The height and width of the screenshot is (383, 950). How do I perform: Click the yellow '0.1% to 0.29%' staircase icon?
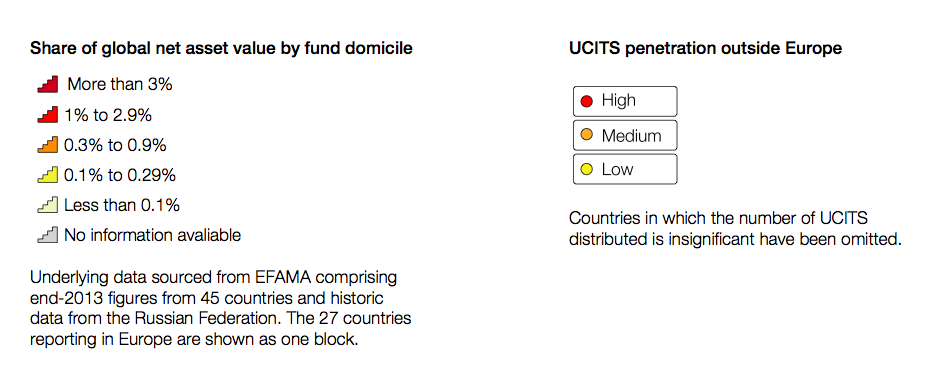48,175
